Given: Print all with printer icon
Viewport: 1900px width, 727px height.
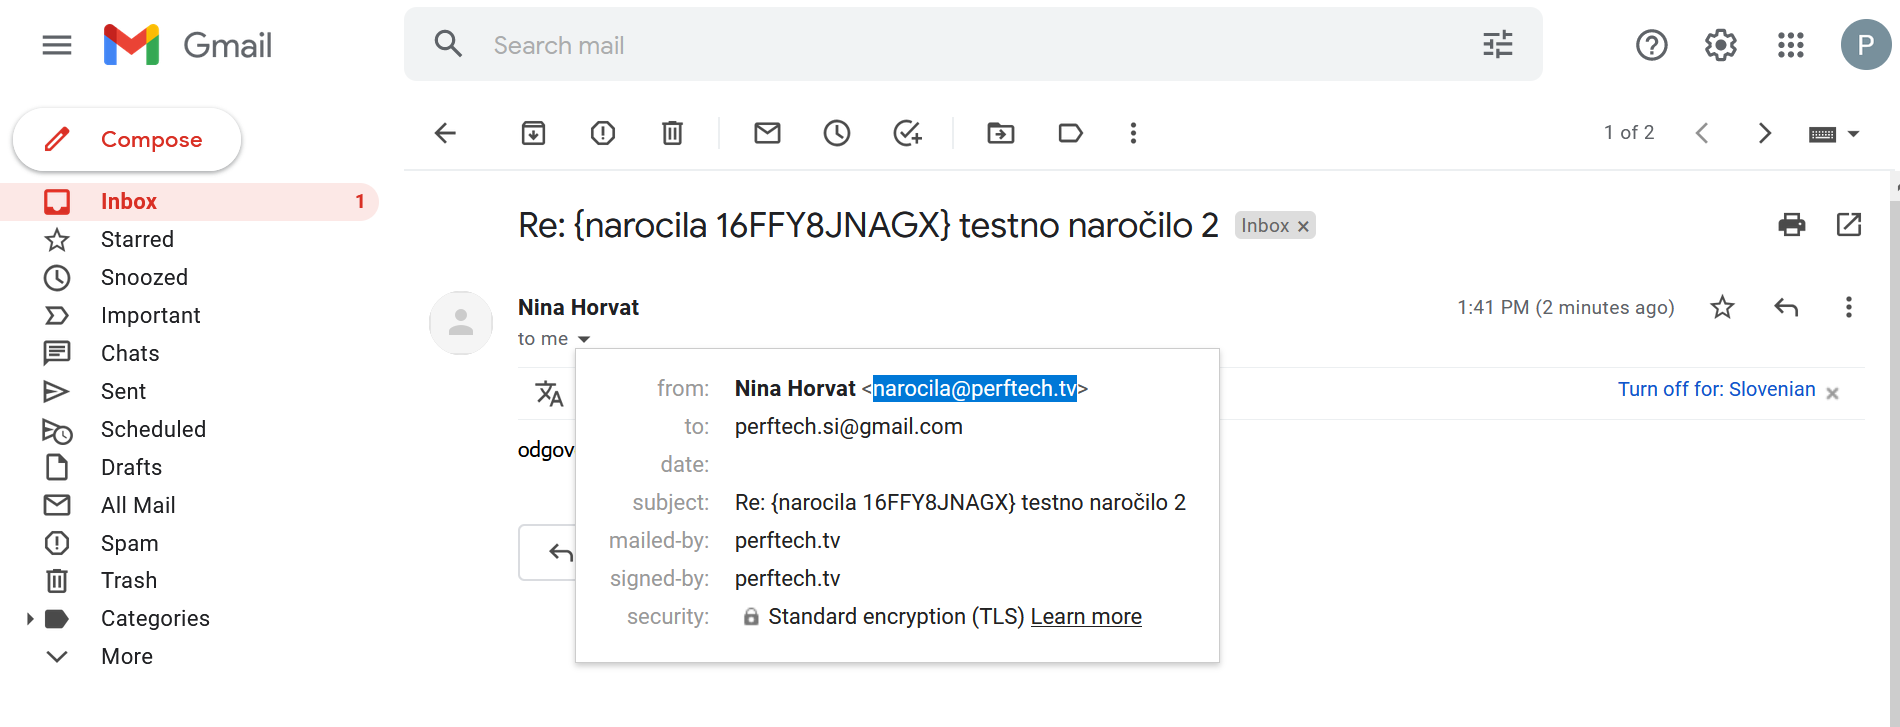Looking at the screenshot, I should coord(1792,225).
